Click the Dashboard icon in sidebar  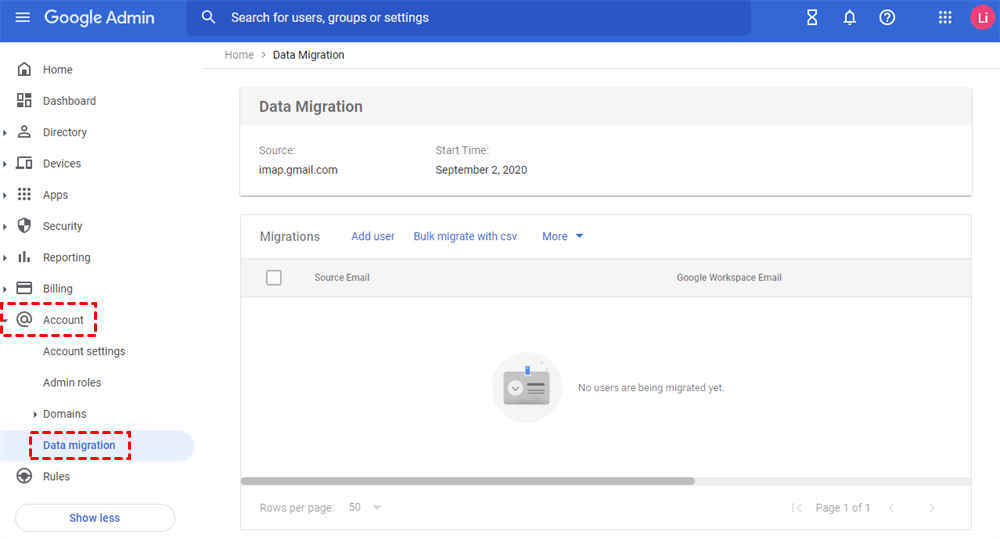click(x=25, y=101)
